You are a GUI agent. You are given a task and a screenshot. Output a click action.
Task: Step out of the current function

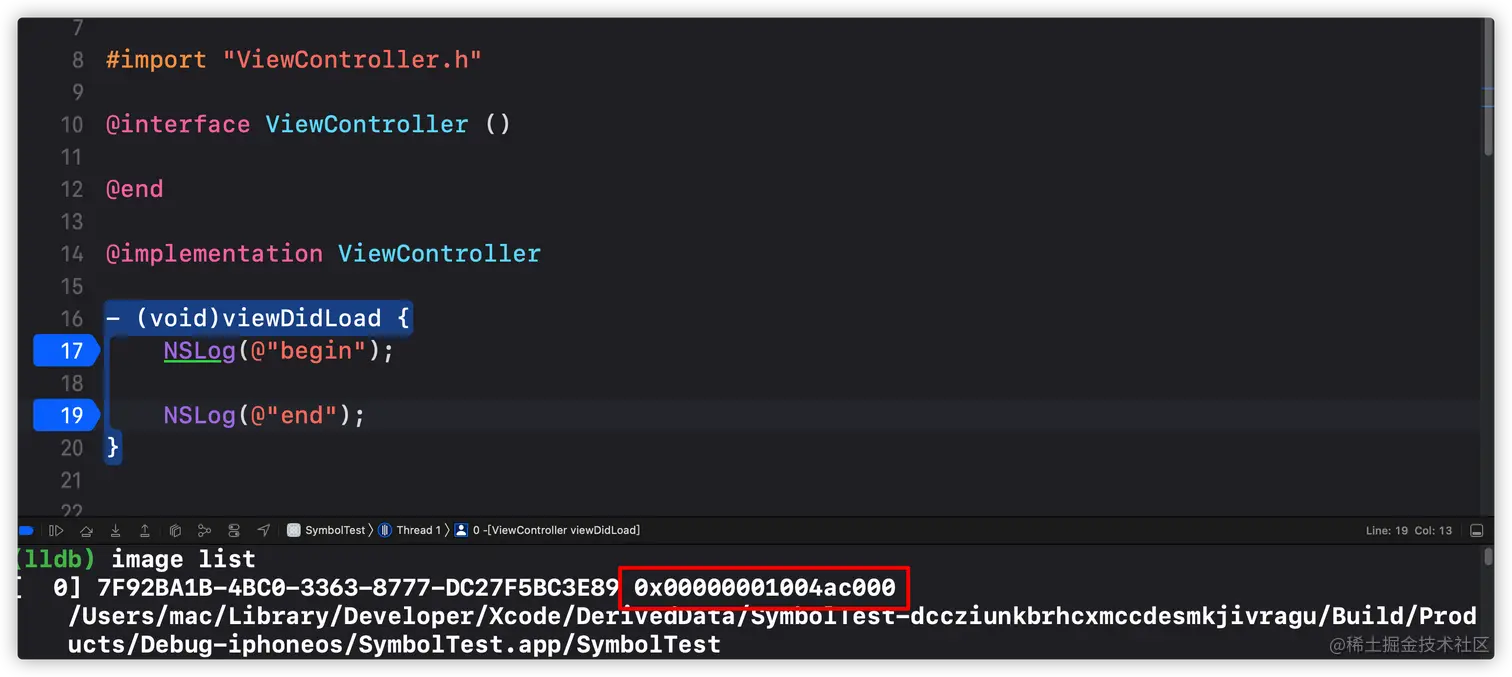[145, 530]
